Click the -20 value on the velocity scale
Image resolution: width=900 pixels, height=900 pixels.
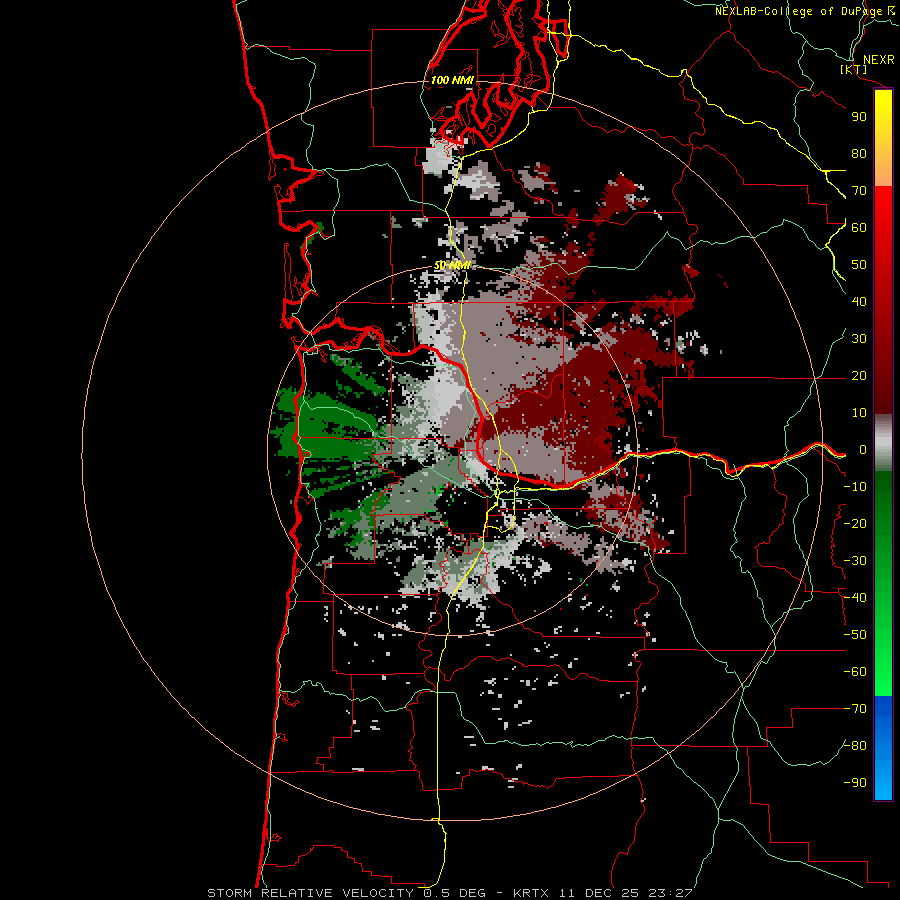click(x=855, y=524)
